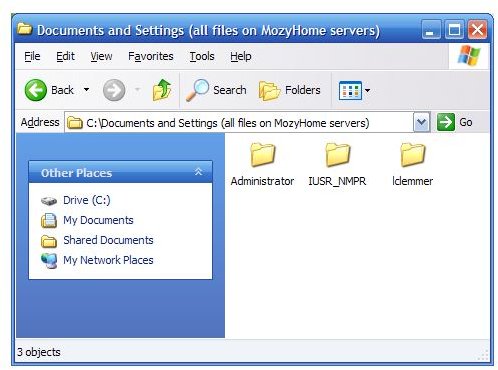498x370 pixels.
Task: Collapse the Other Places panel
Action: click(x=198, y=172)
